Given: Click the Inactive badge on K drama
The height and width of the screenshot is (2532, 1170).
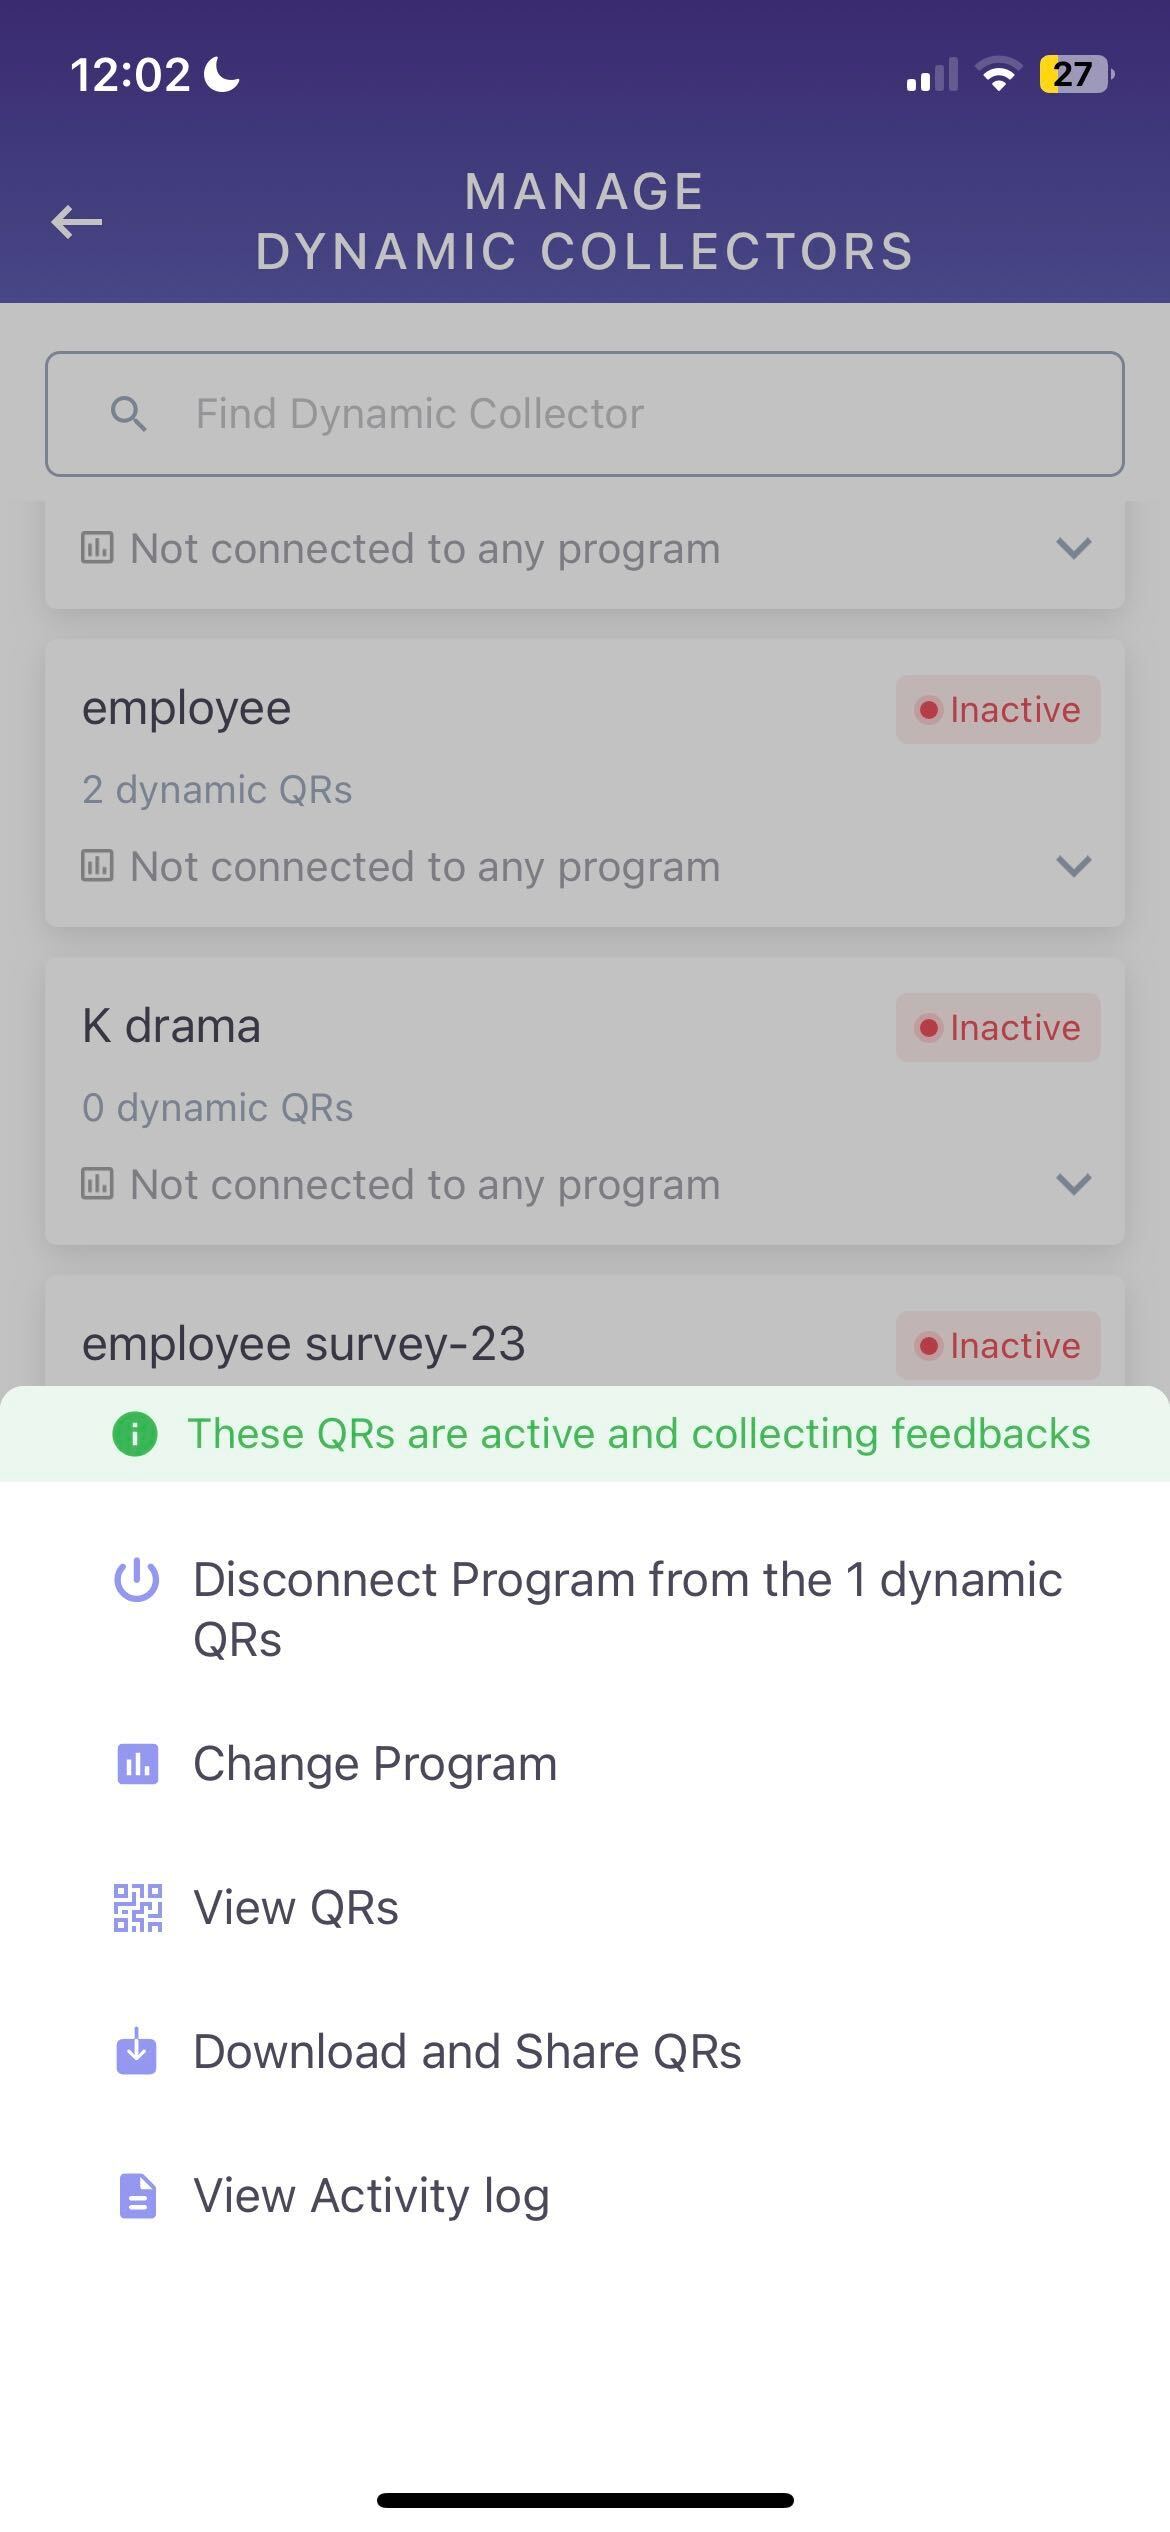Looking at the screenshot, I should click(x=998, y=1028).
